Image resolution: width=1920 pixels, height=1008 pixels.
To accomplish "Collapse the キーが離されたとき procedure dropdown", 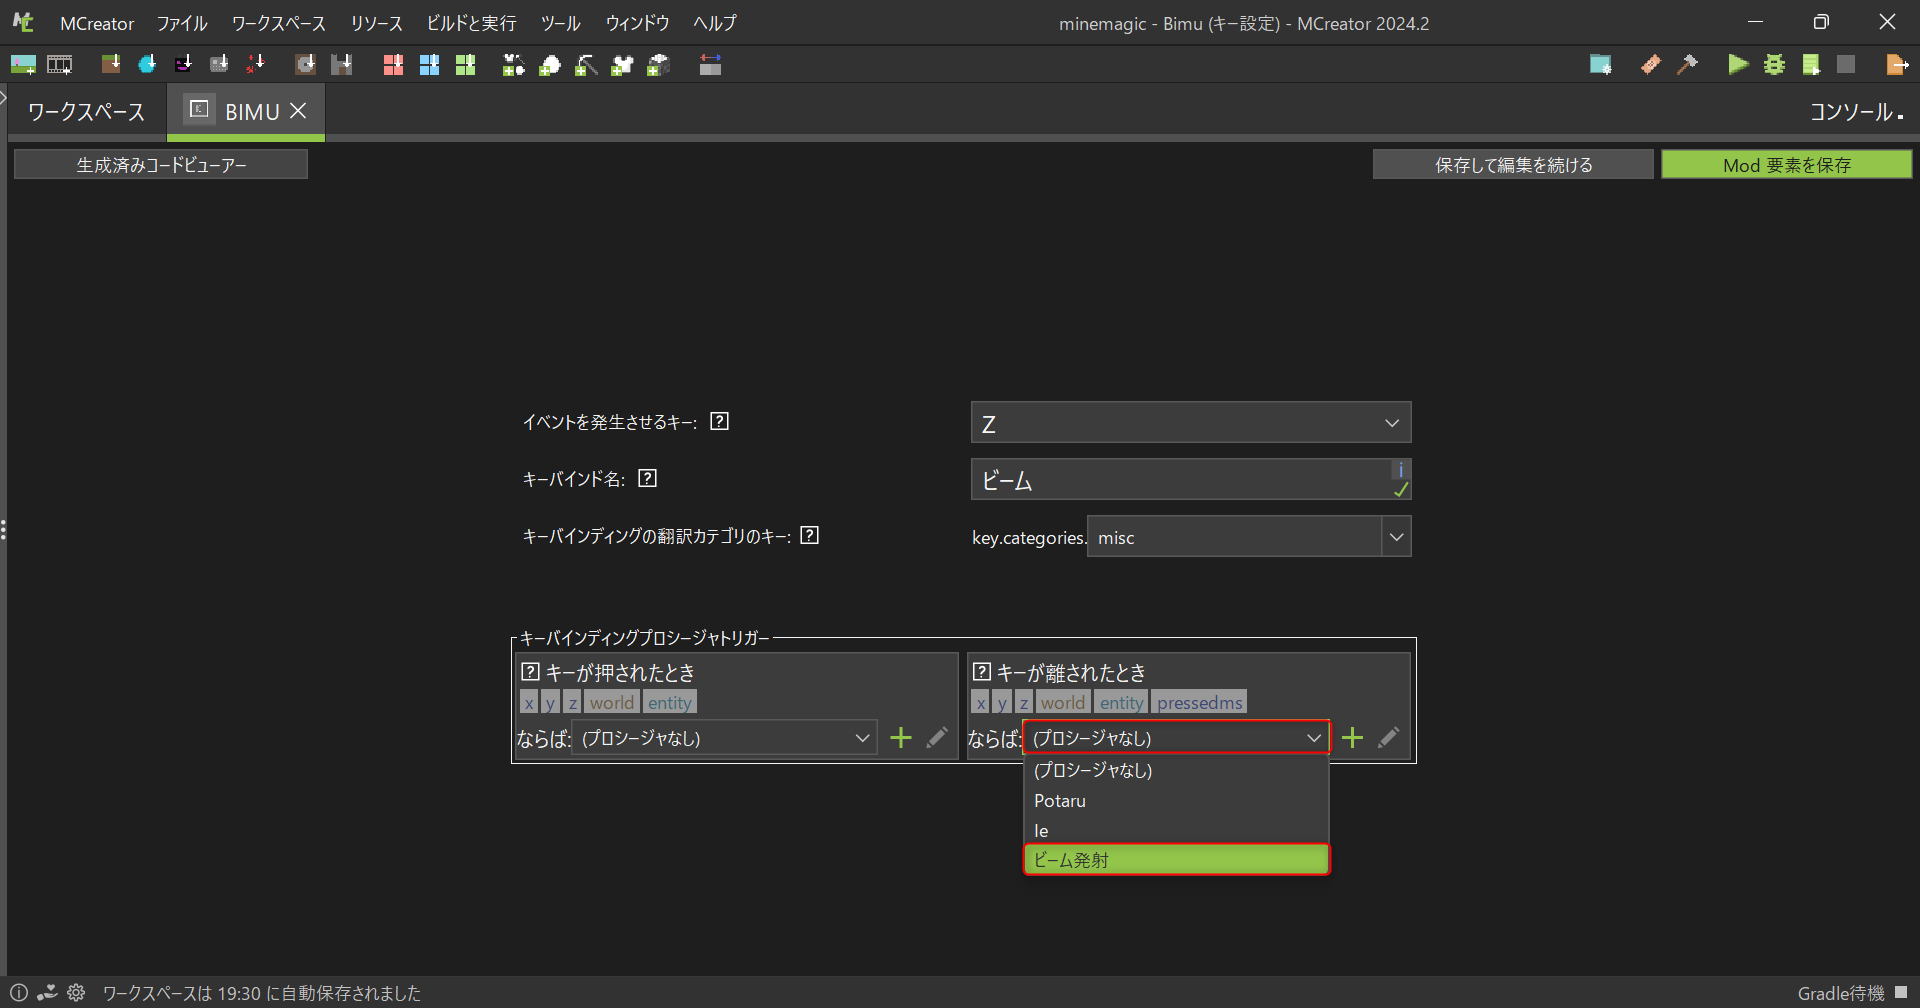I will point(1176,738).
